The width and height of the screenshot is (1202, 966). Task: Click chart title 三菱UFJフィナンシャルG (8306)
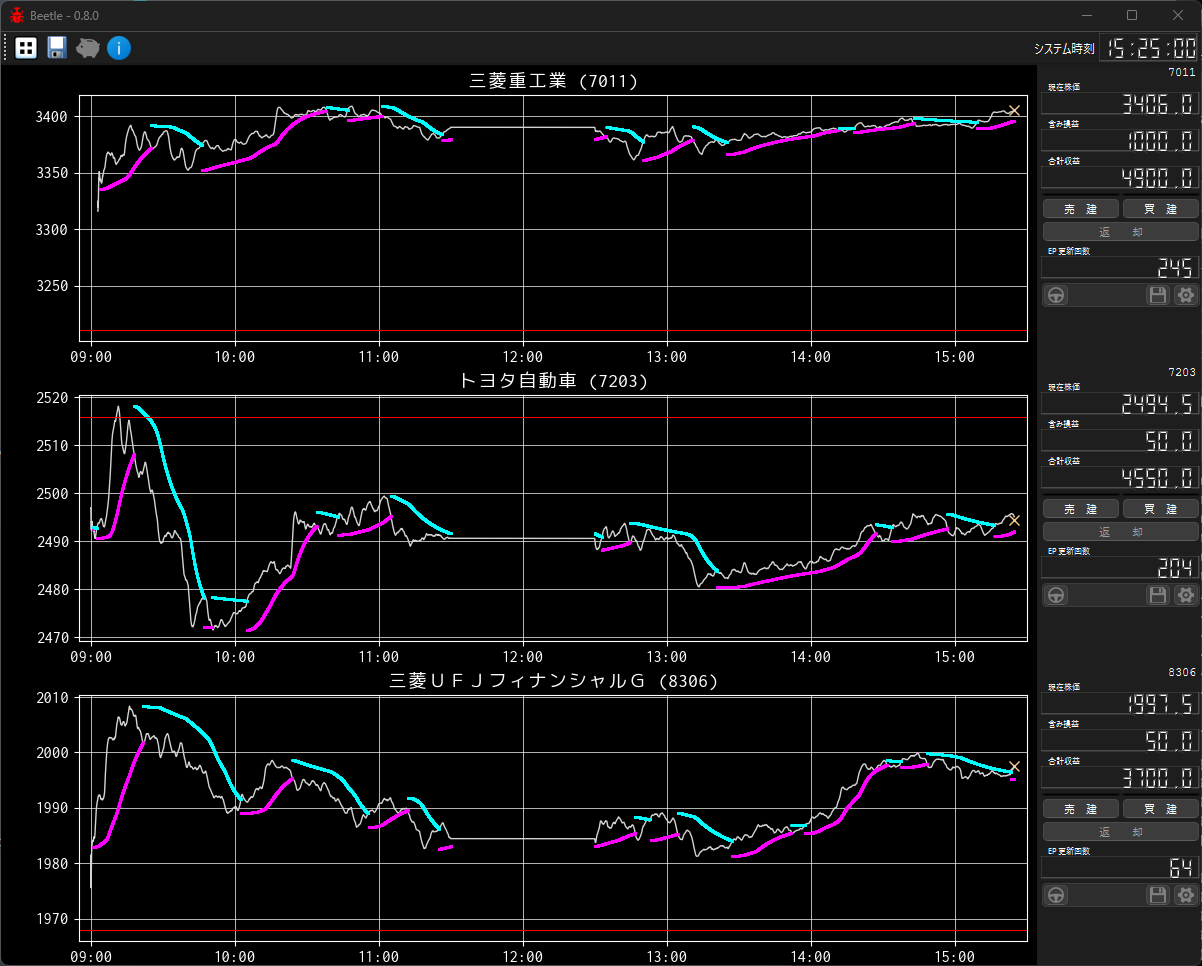(553, 681)
